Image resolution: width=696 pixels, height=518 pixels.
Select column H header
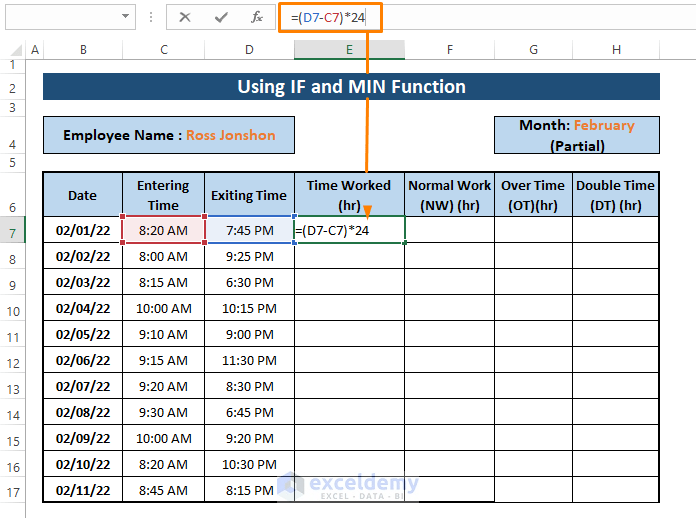click(616, 50)
